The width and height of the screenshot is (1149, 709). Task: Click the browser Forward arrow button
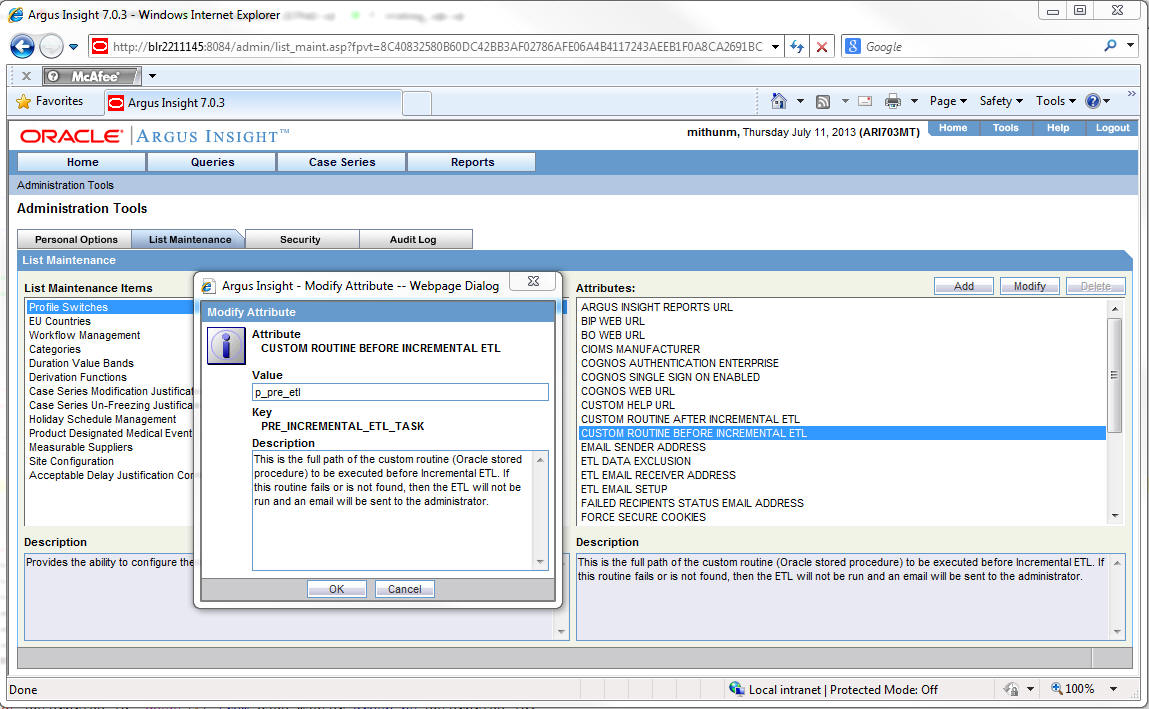point(51,47)
